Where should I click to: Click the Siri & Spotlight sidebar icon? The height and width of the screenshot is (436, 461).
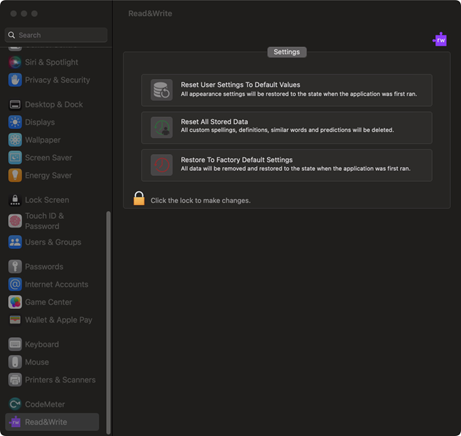tap(15, 62)
